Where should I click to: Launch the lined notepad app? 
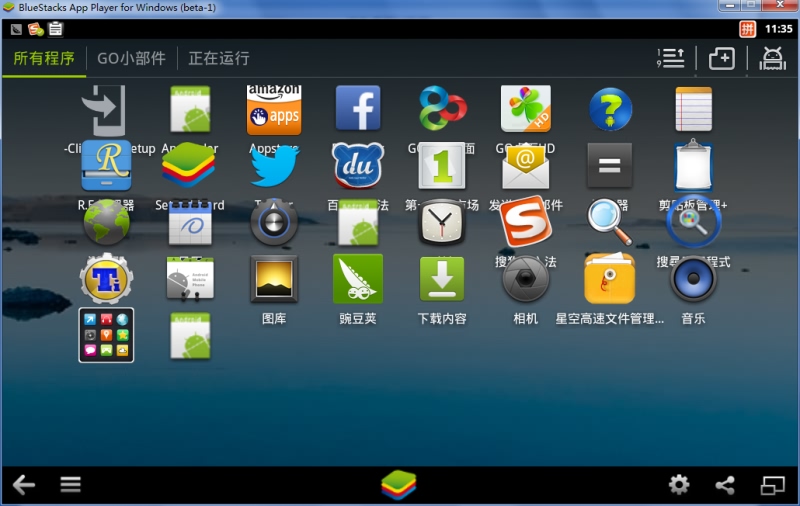pos(693,109)
